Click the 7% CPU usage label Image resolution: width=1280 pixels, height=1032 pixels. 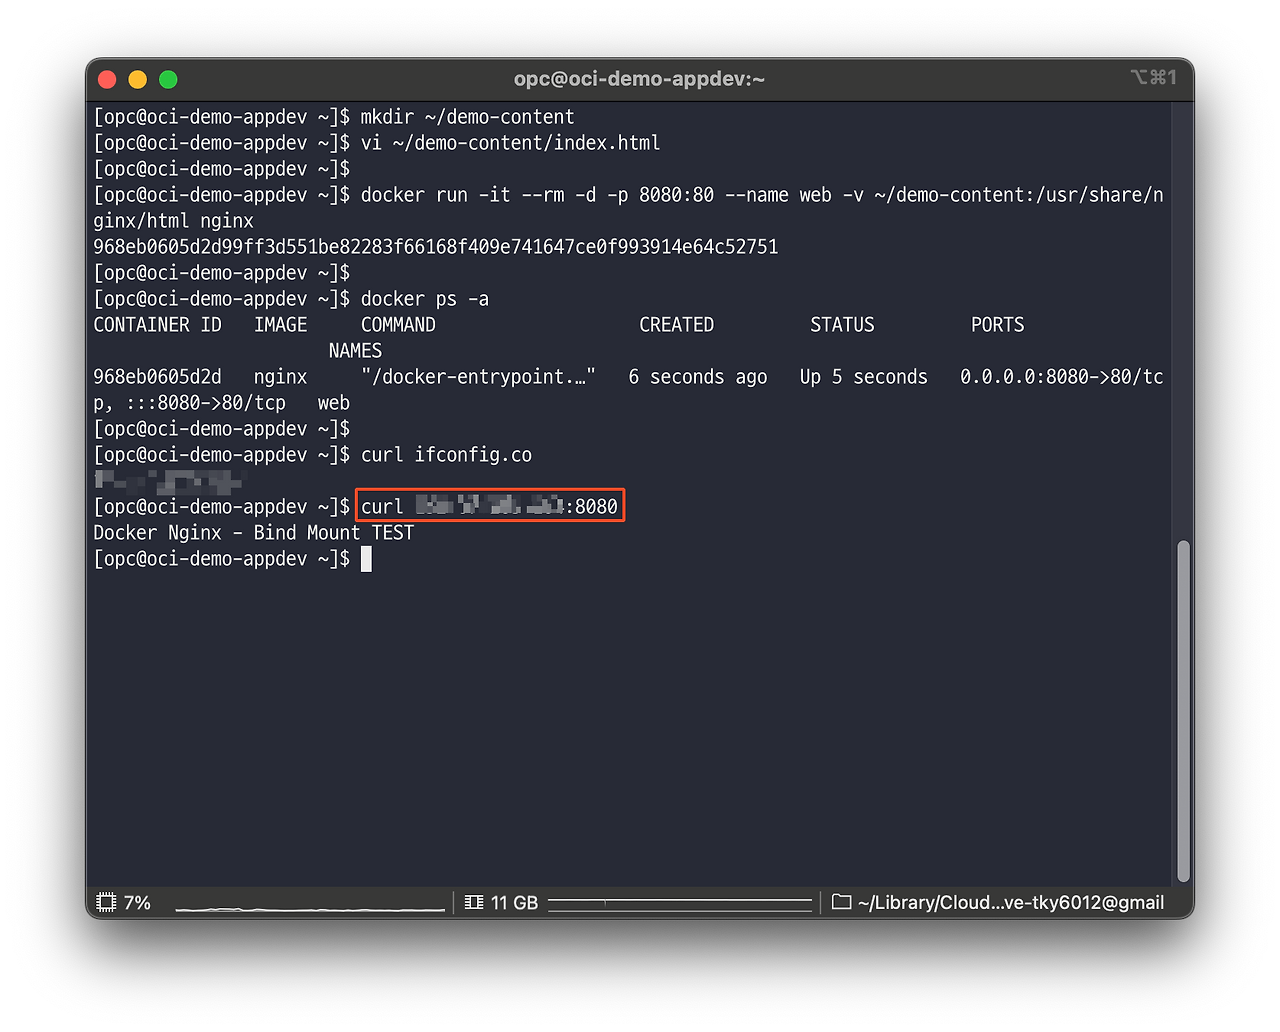pos(137,903)
